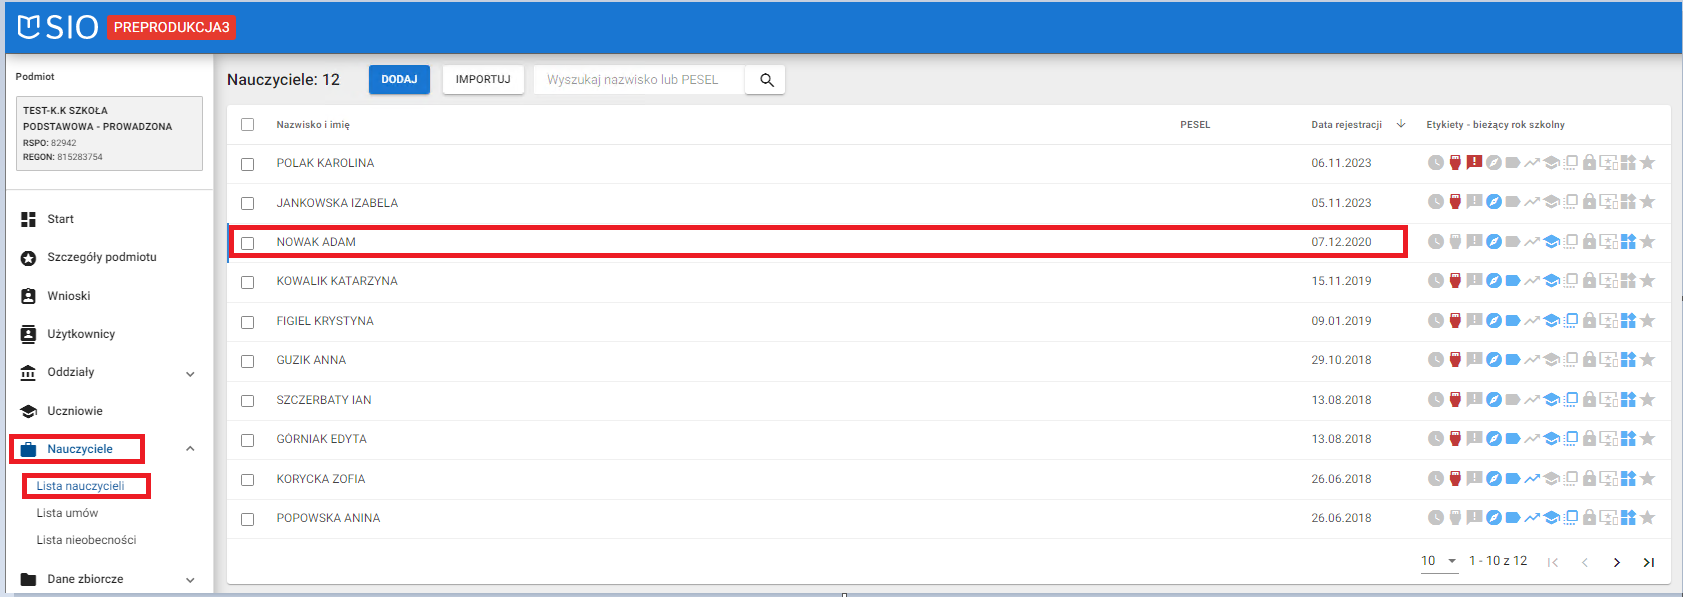
Task: Collapse the Nauczyciele sidebar section
Action: pyautogui.click(x=190, y=449)
